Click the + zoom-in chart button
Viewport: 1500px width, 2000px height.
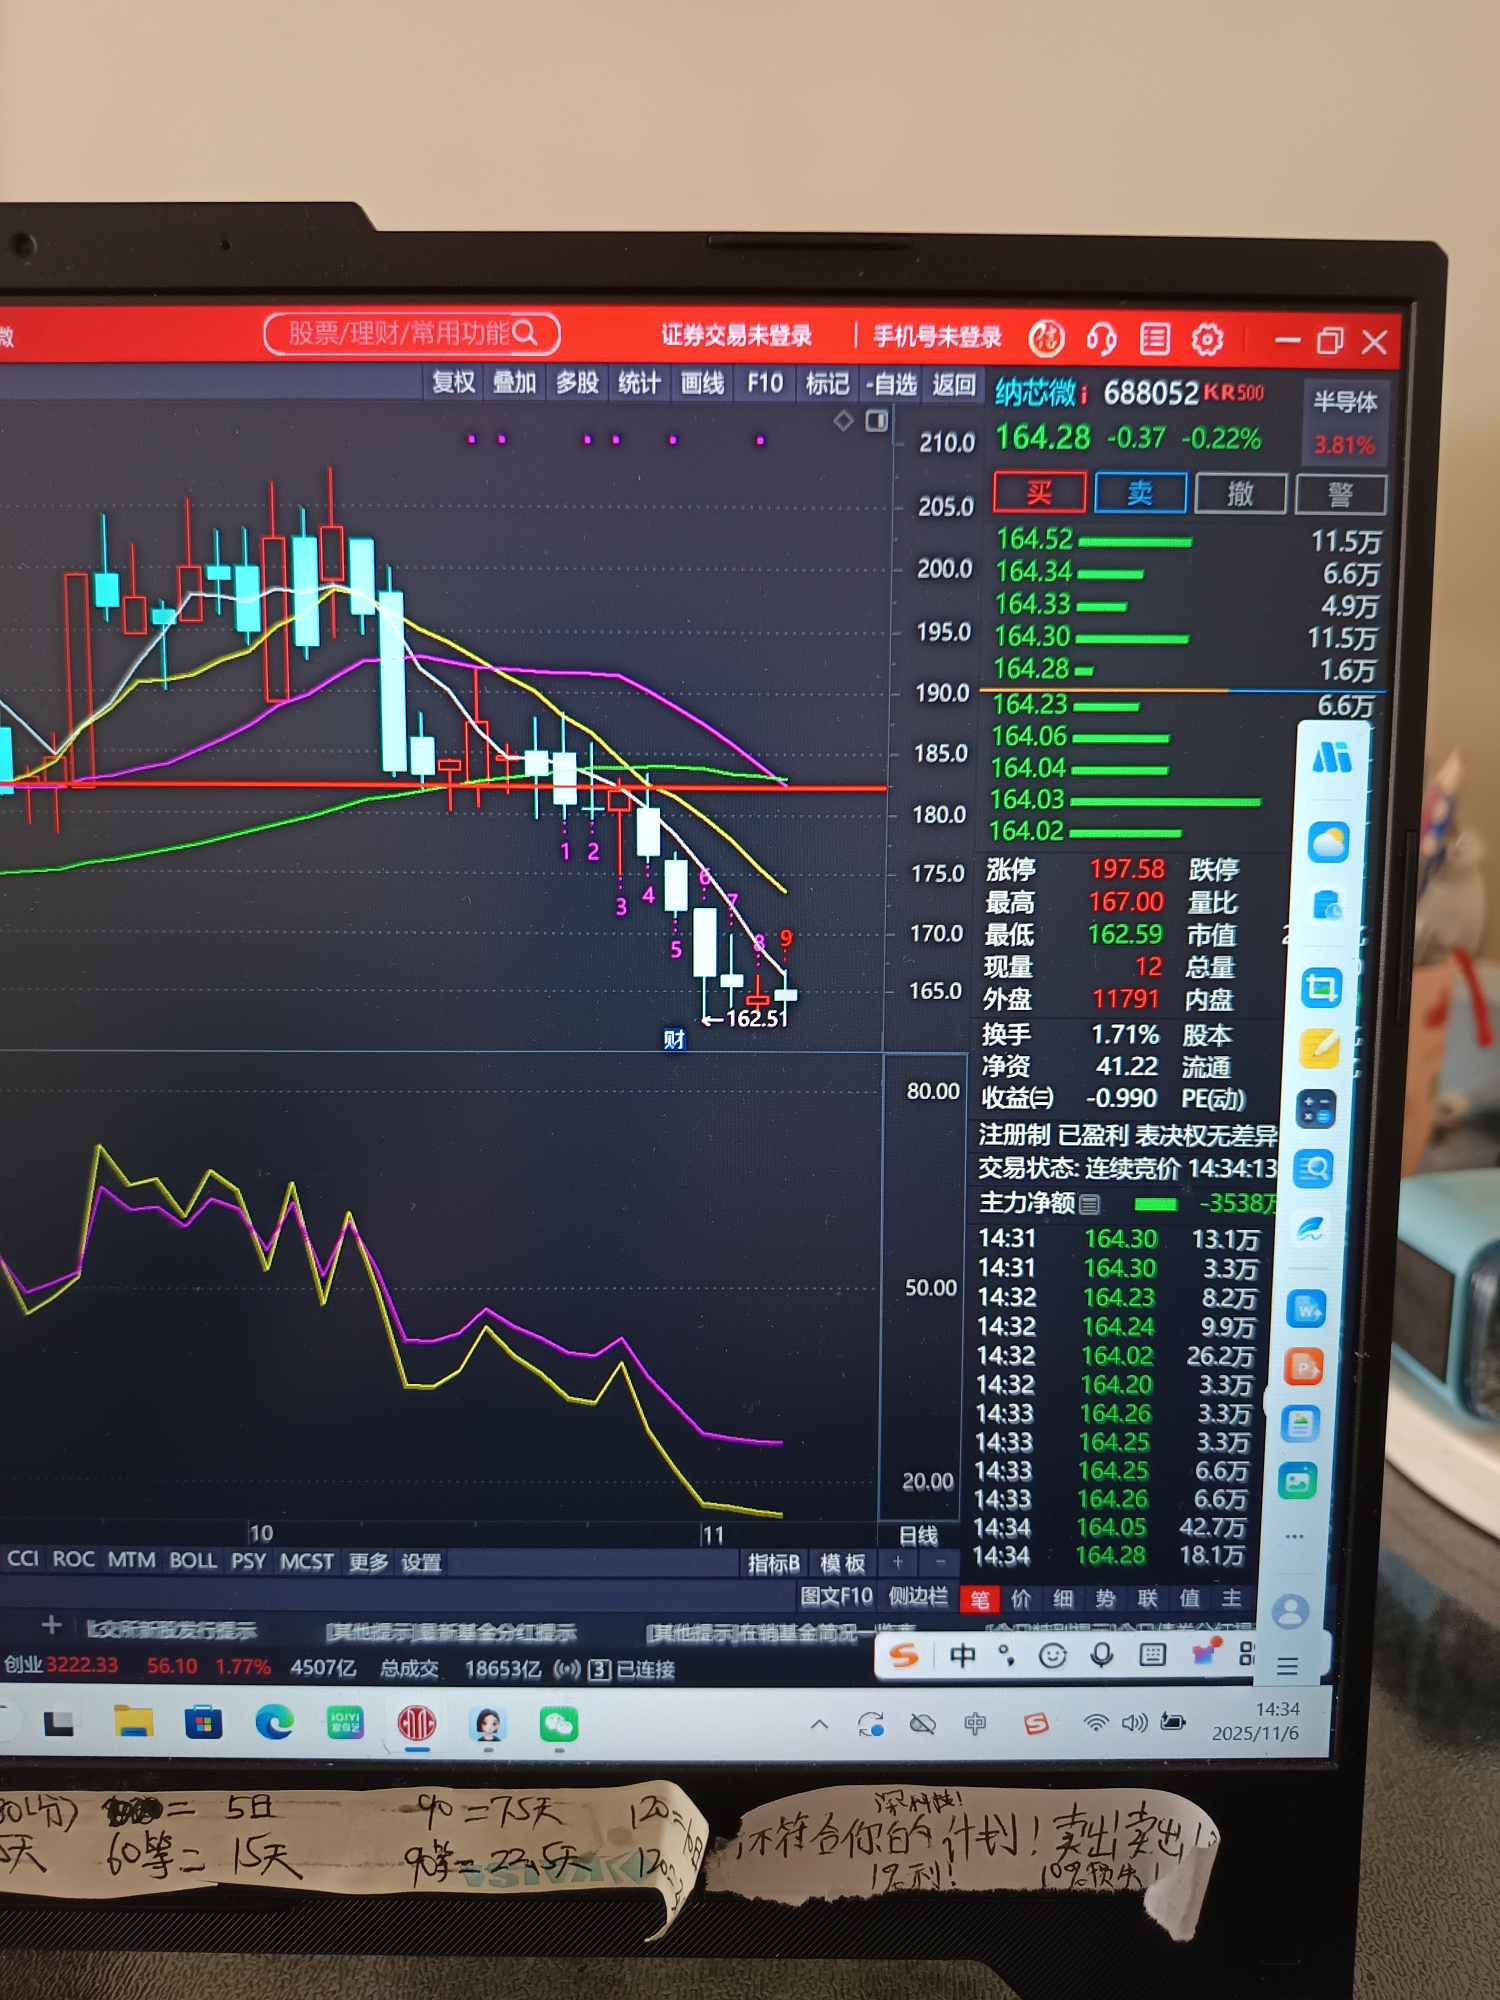898,1562
